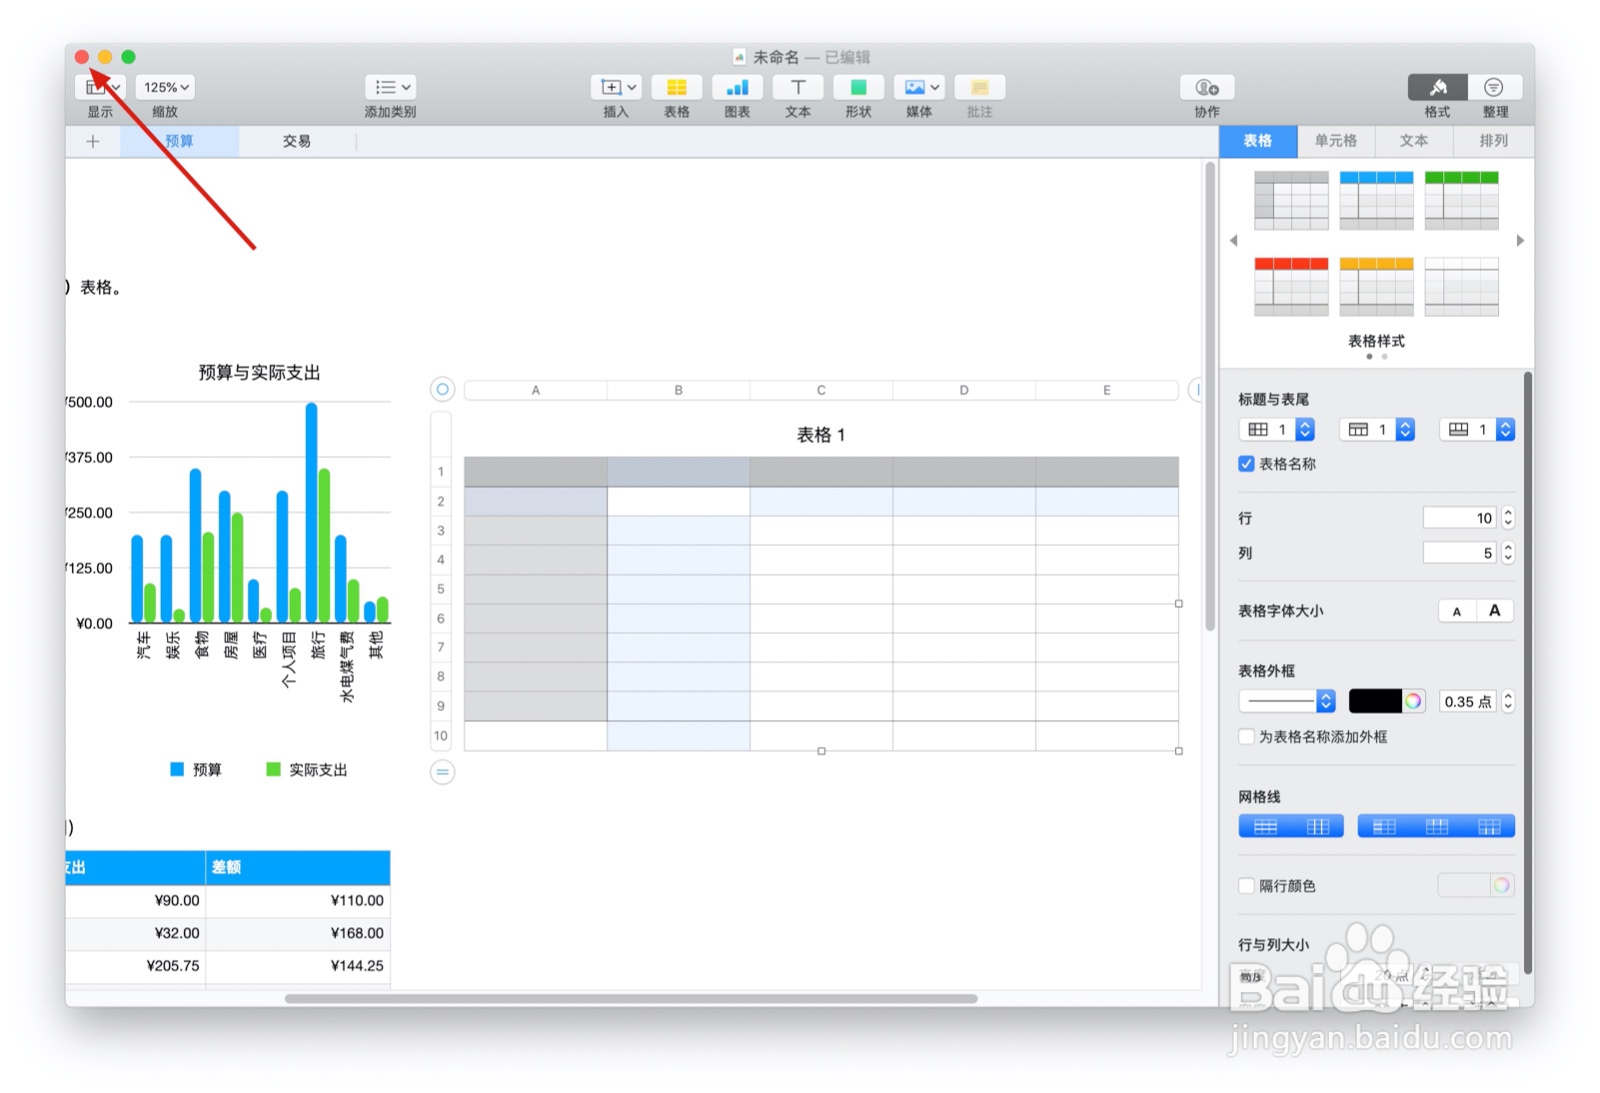
Task: Decrease table font size with small A
Action: point(1457,611)
